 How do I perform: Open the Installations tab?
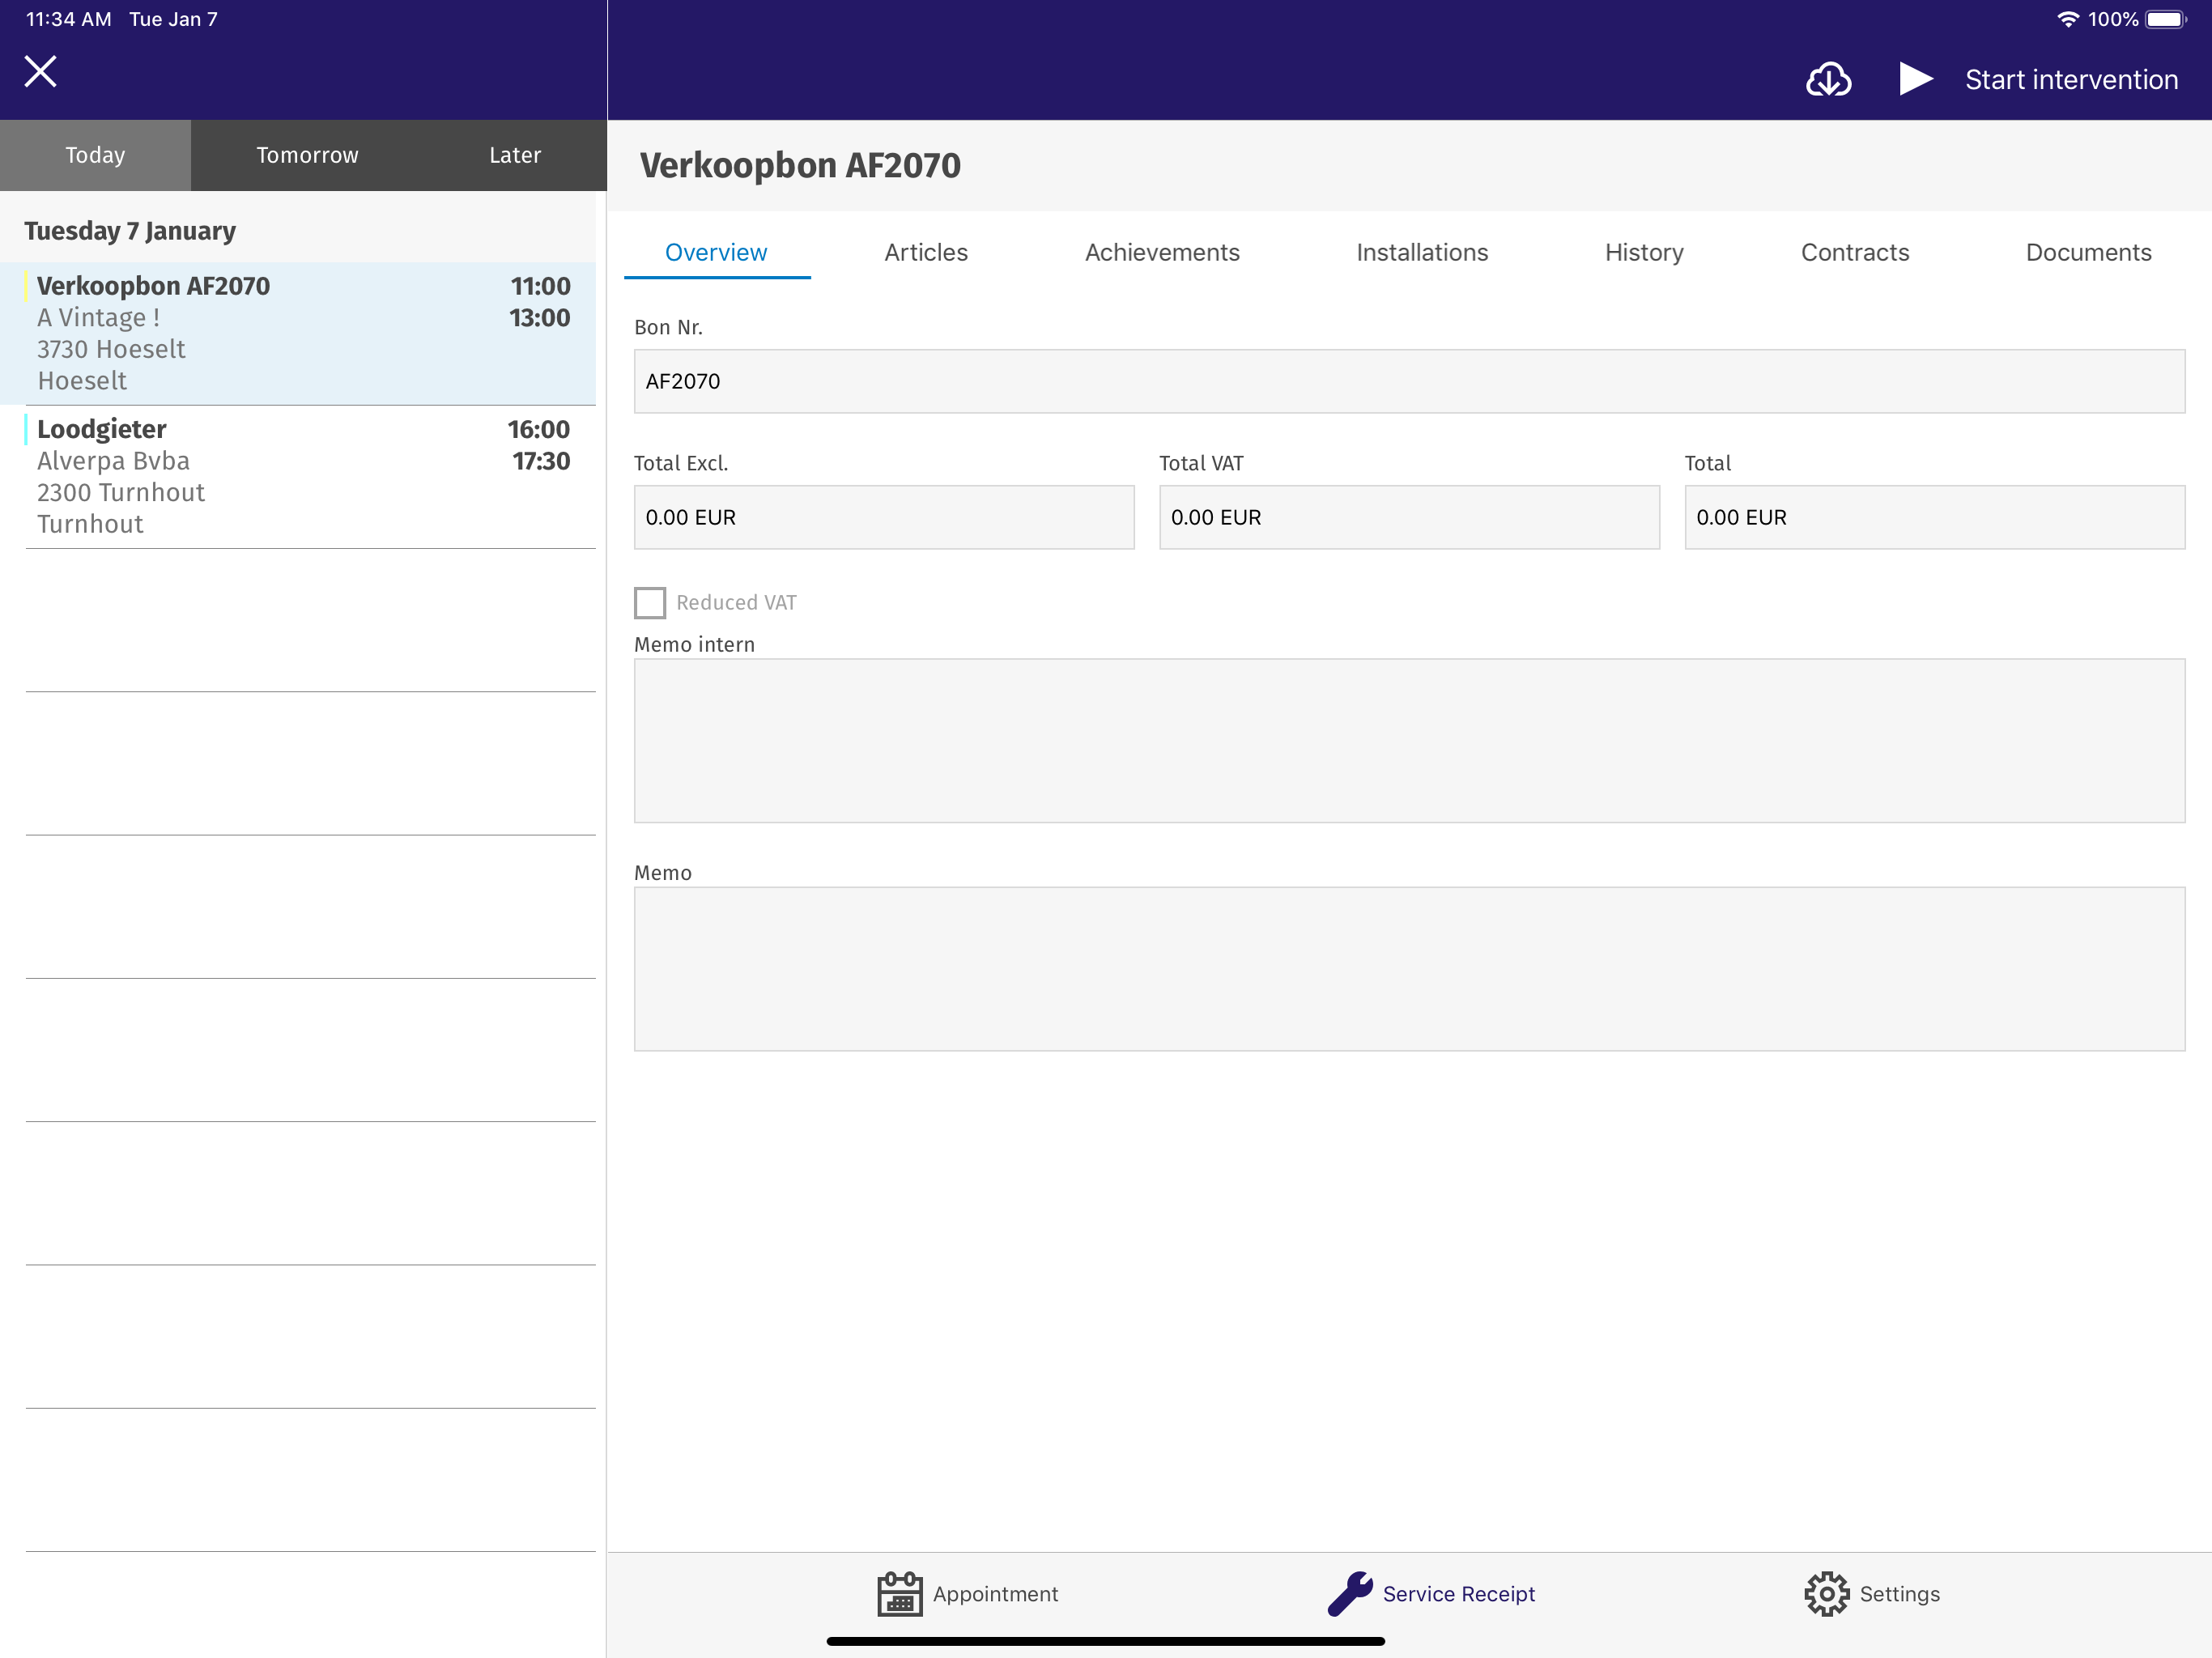(1422, 253)
